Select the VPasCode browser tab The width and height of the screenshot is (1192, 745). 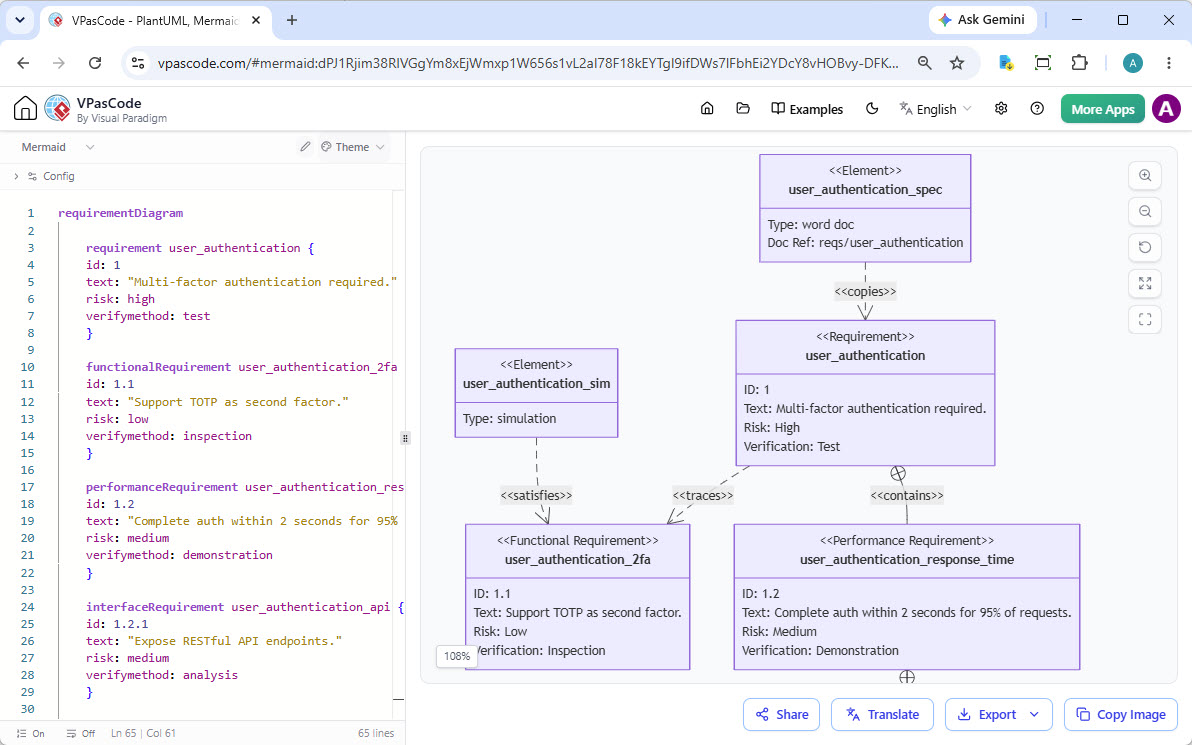154,21
